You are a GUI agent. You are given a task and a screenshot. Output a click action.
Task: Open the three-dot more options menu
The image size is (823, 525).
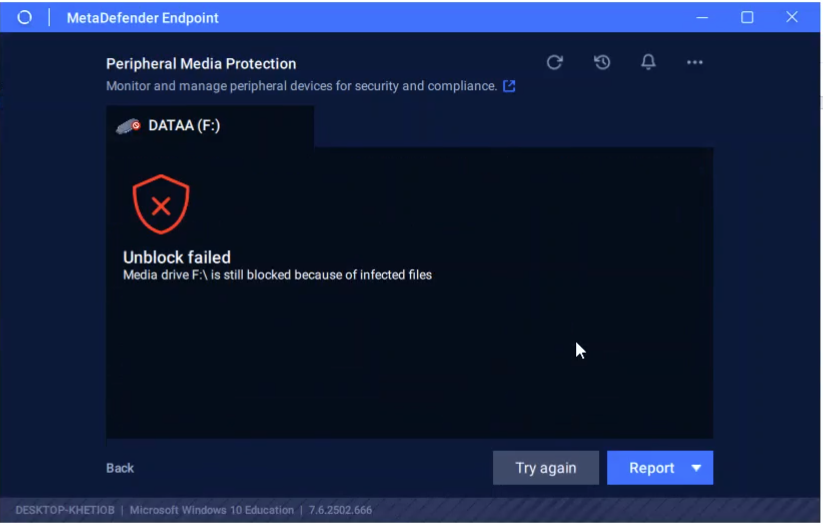coord(694,62)
